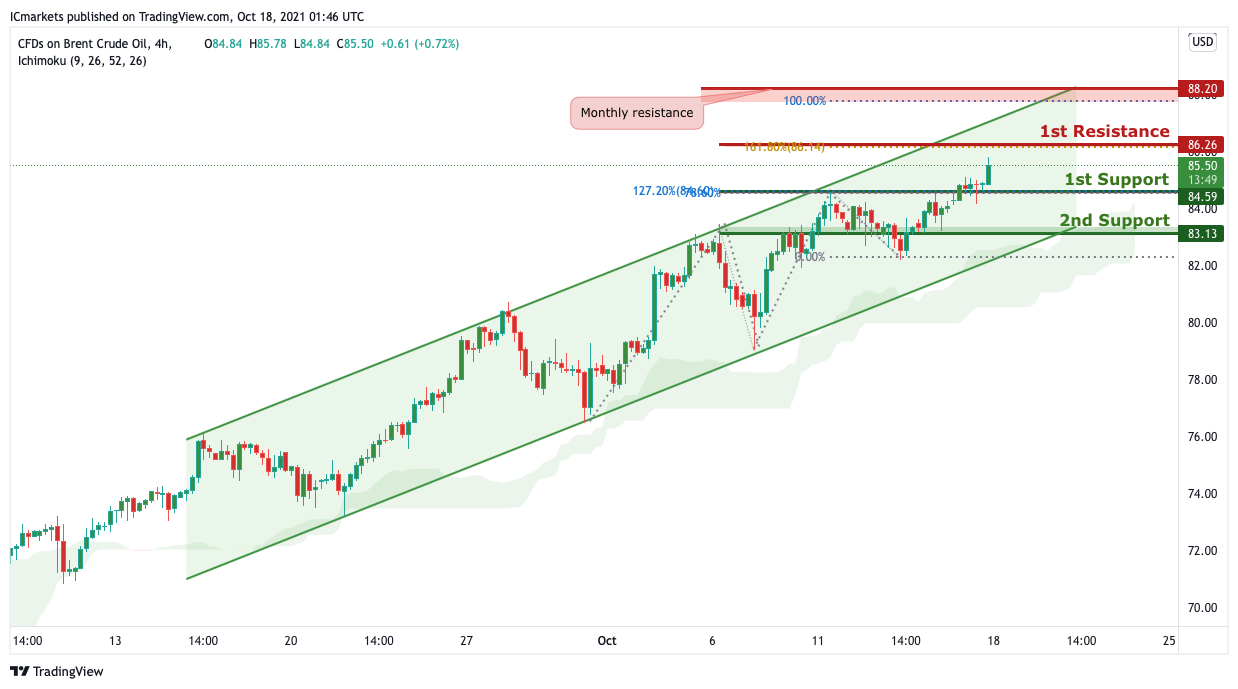Click the 84.59 first support price tag

point(1201,196)
